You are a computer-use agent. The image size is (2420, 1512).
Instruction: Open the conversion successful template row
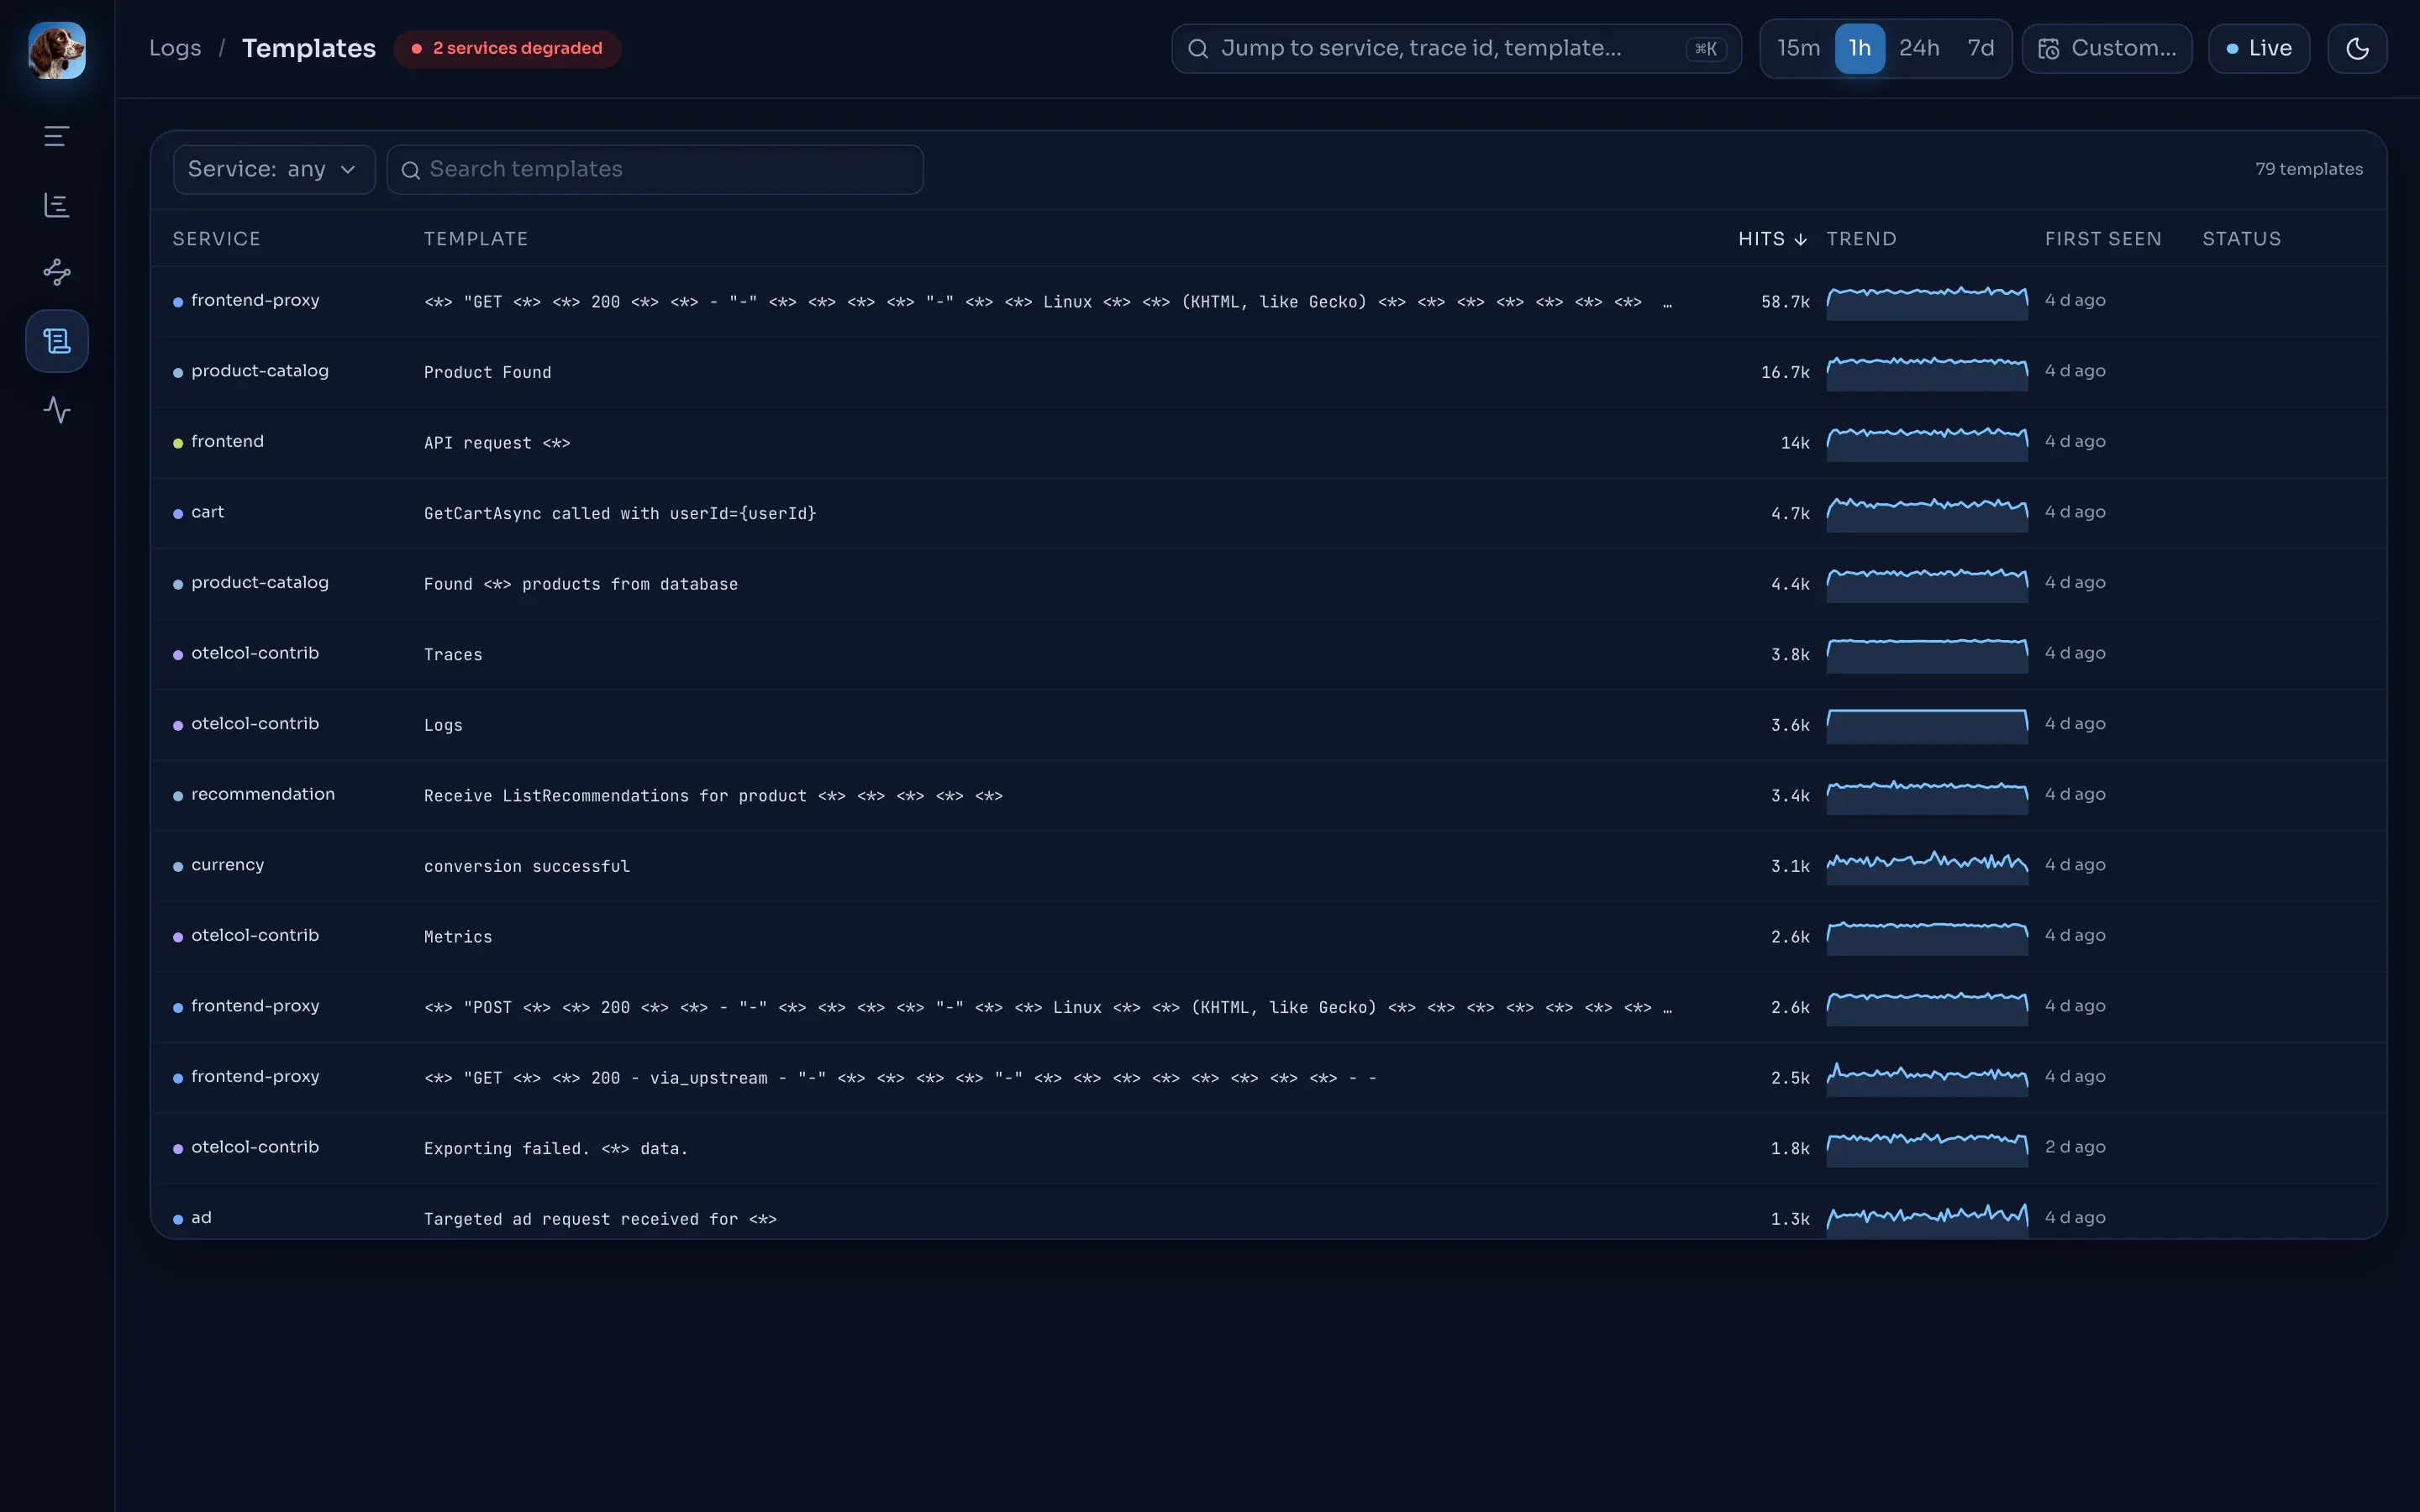pos(1268,866)
